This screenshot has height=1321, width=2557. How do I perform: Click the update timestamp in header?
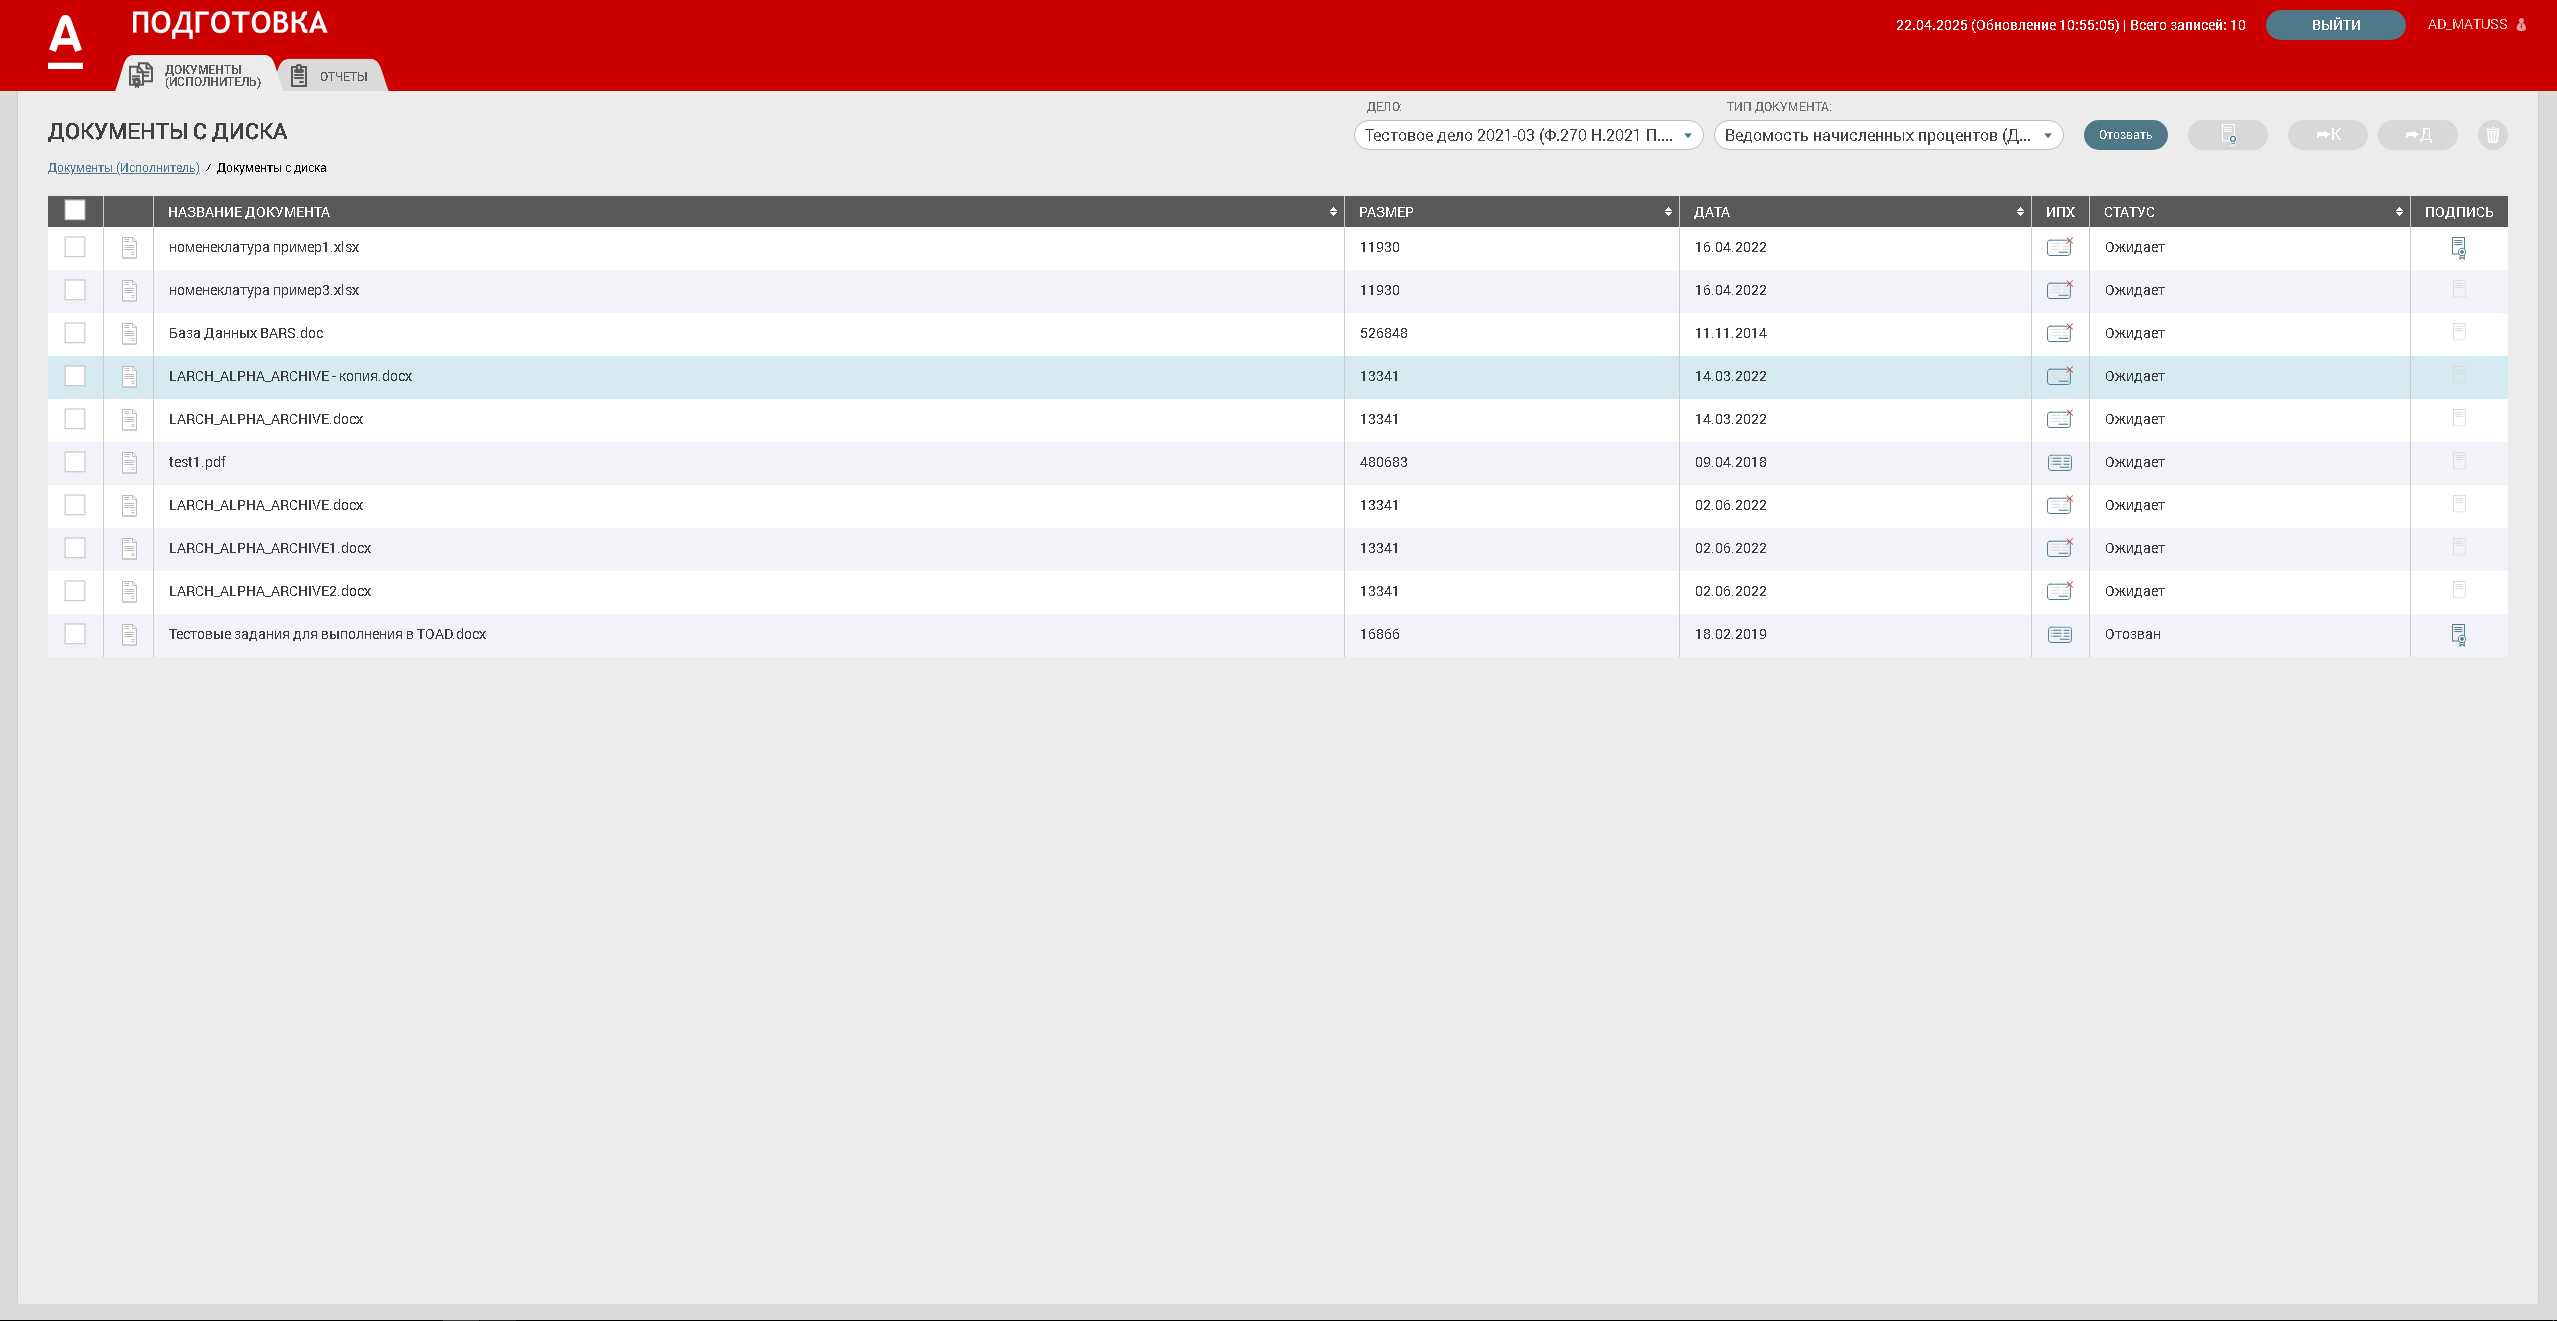(2007, 25)
